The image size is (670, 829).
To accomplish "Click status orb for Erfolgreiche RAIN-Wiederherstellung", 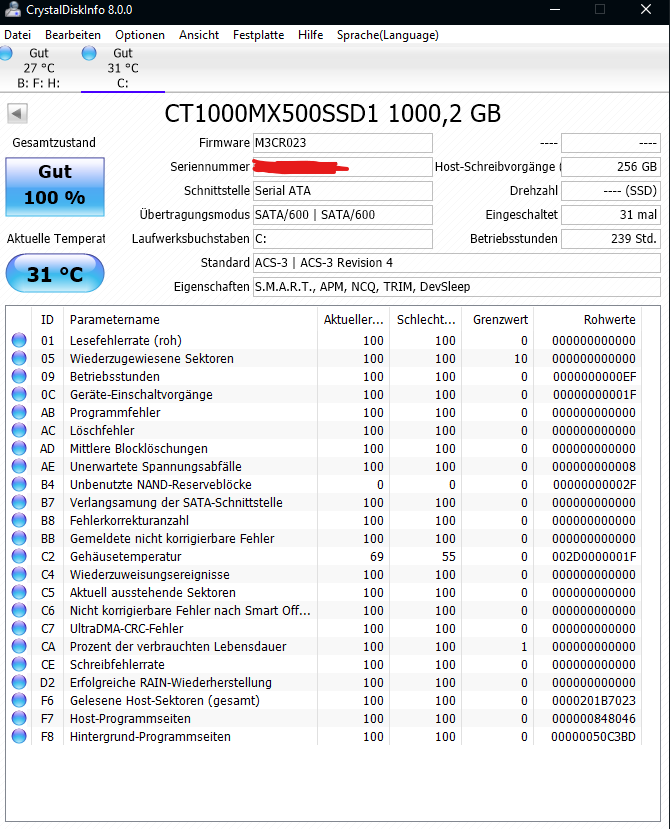I will 19,681.
